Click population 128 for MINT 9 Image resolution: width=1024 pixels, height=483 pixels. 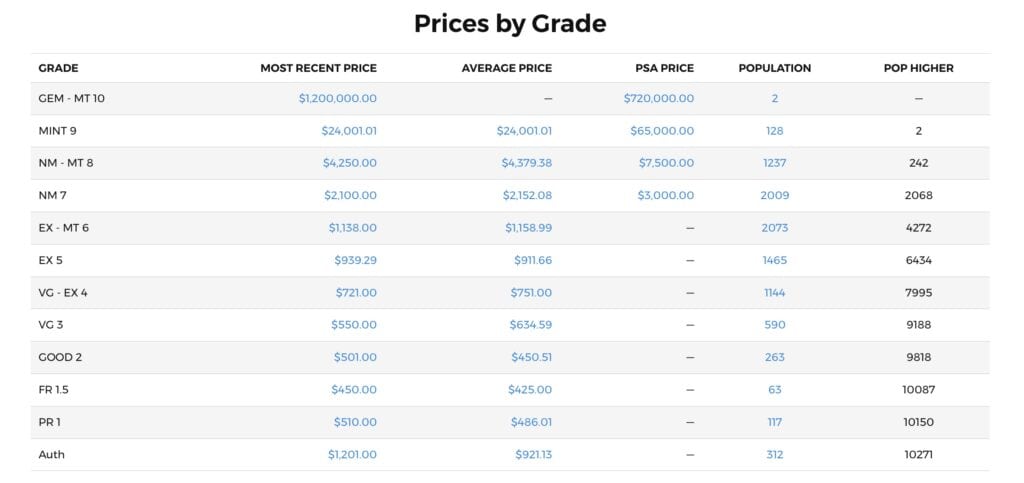click(774, 131)
